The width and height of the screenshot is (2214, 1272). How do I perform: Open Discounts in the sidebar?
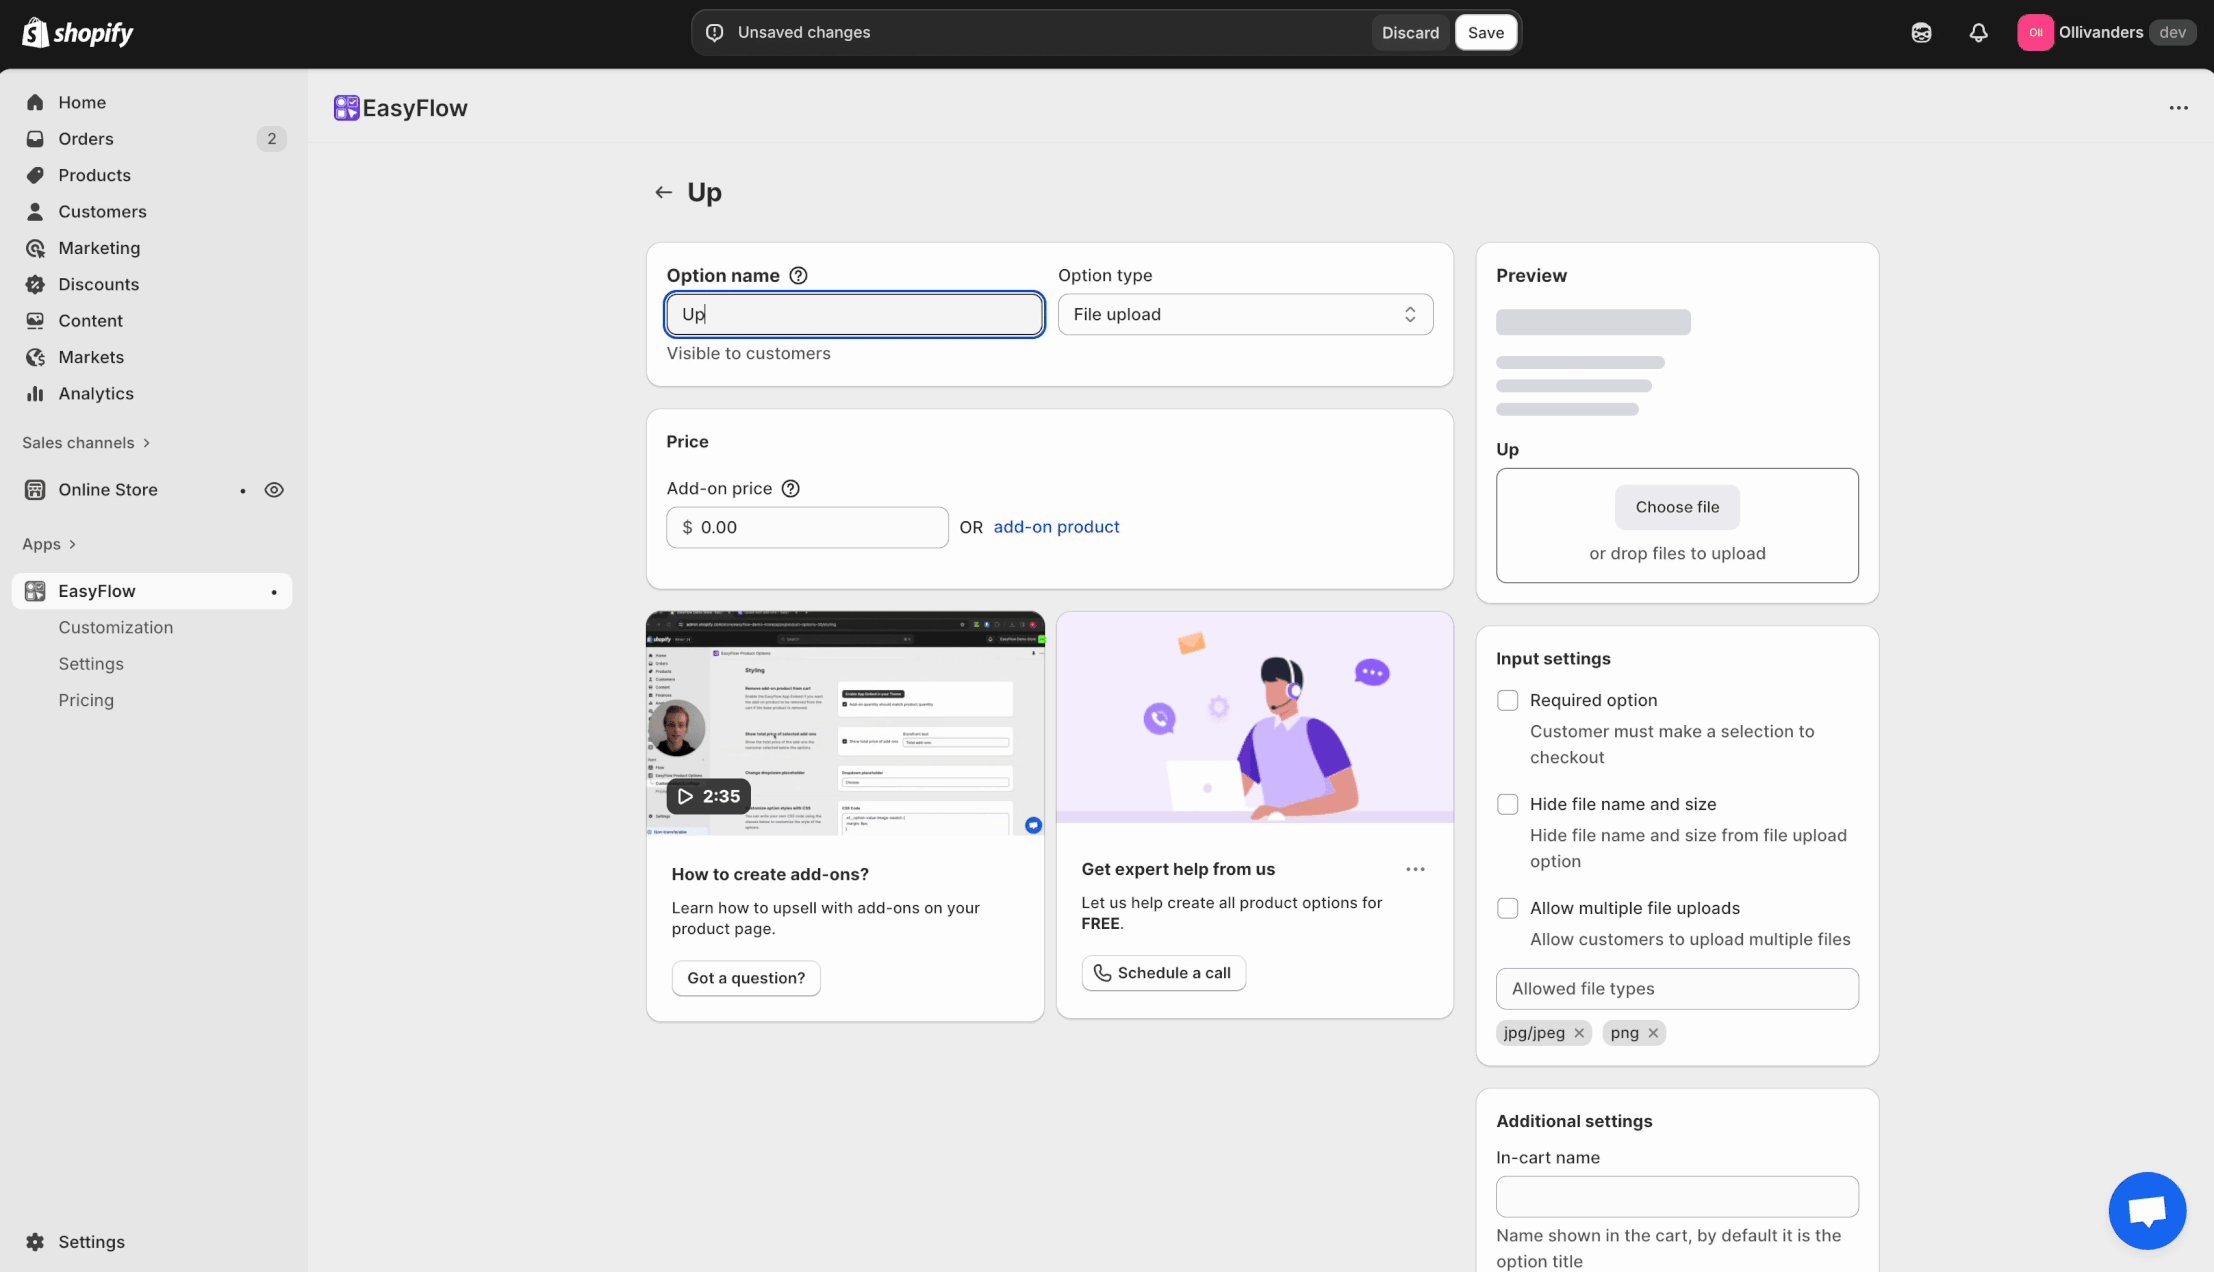click(98, 284)
